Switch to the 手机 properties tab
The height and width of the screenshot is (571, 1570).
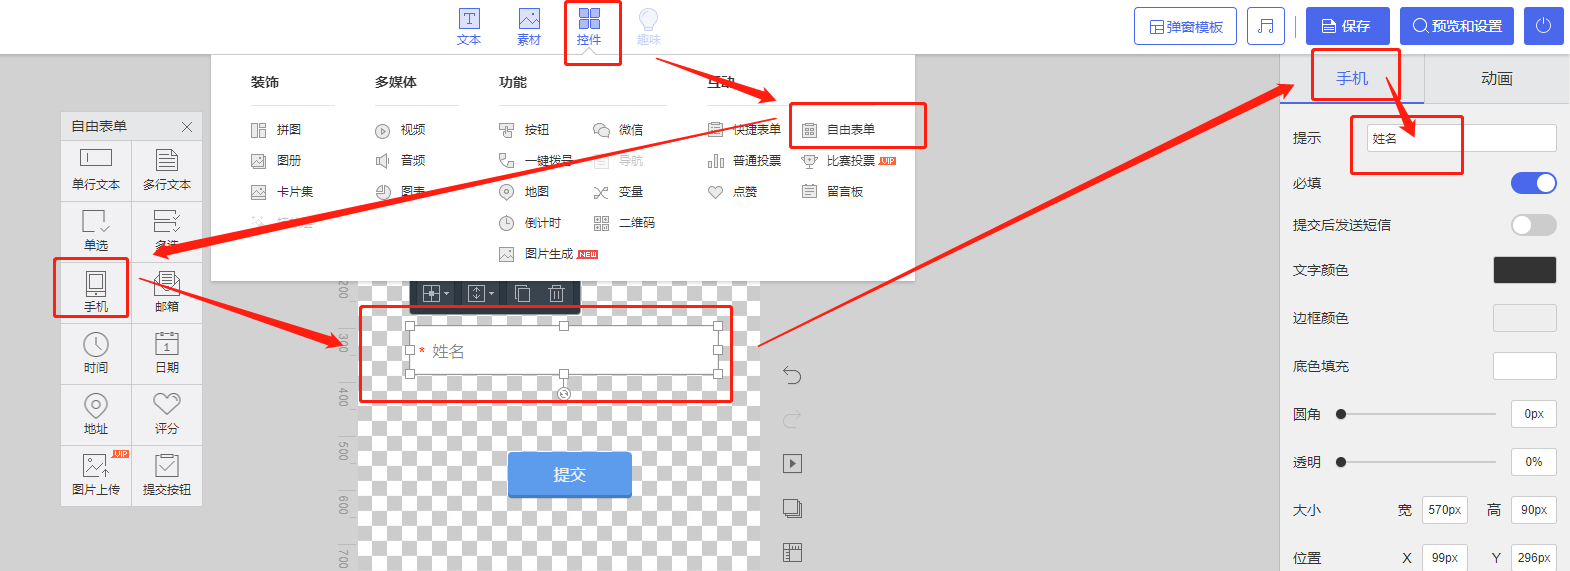[x=1352, y=78]
